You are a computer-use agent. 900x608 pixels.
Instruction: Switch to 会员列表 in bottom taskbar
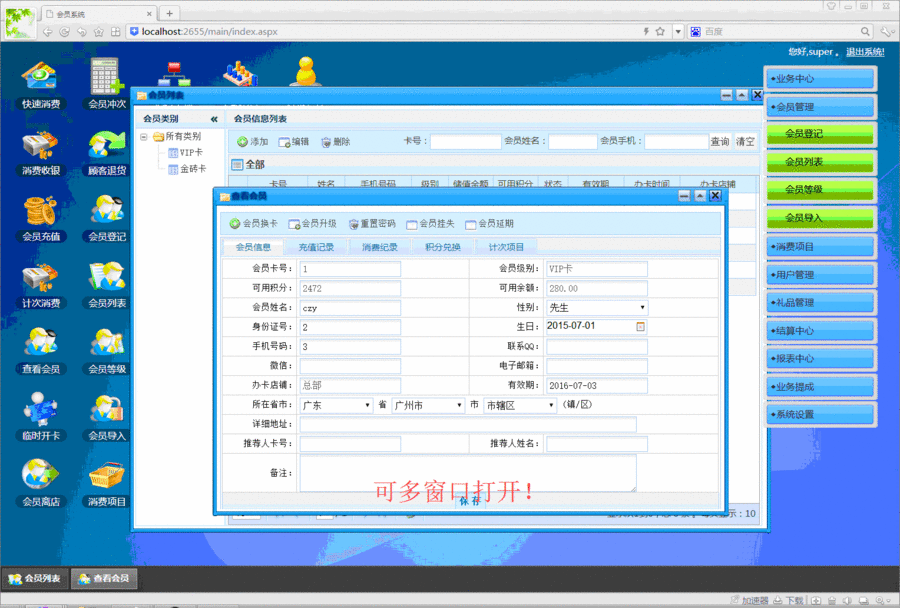point(34,578)
